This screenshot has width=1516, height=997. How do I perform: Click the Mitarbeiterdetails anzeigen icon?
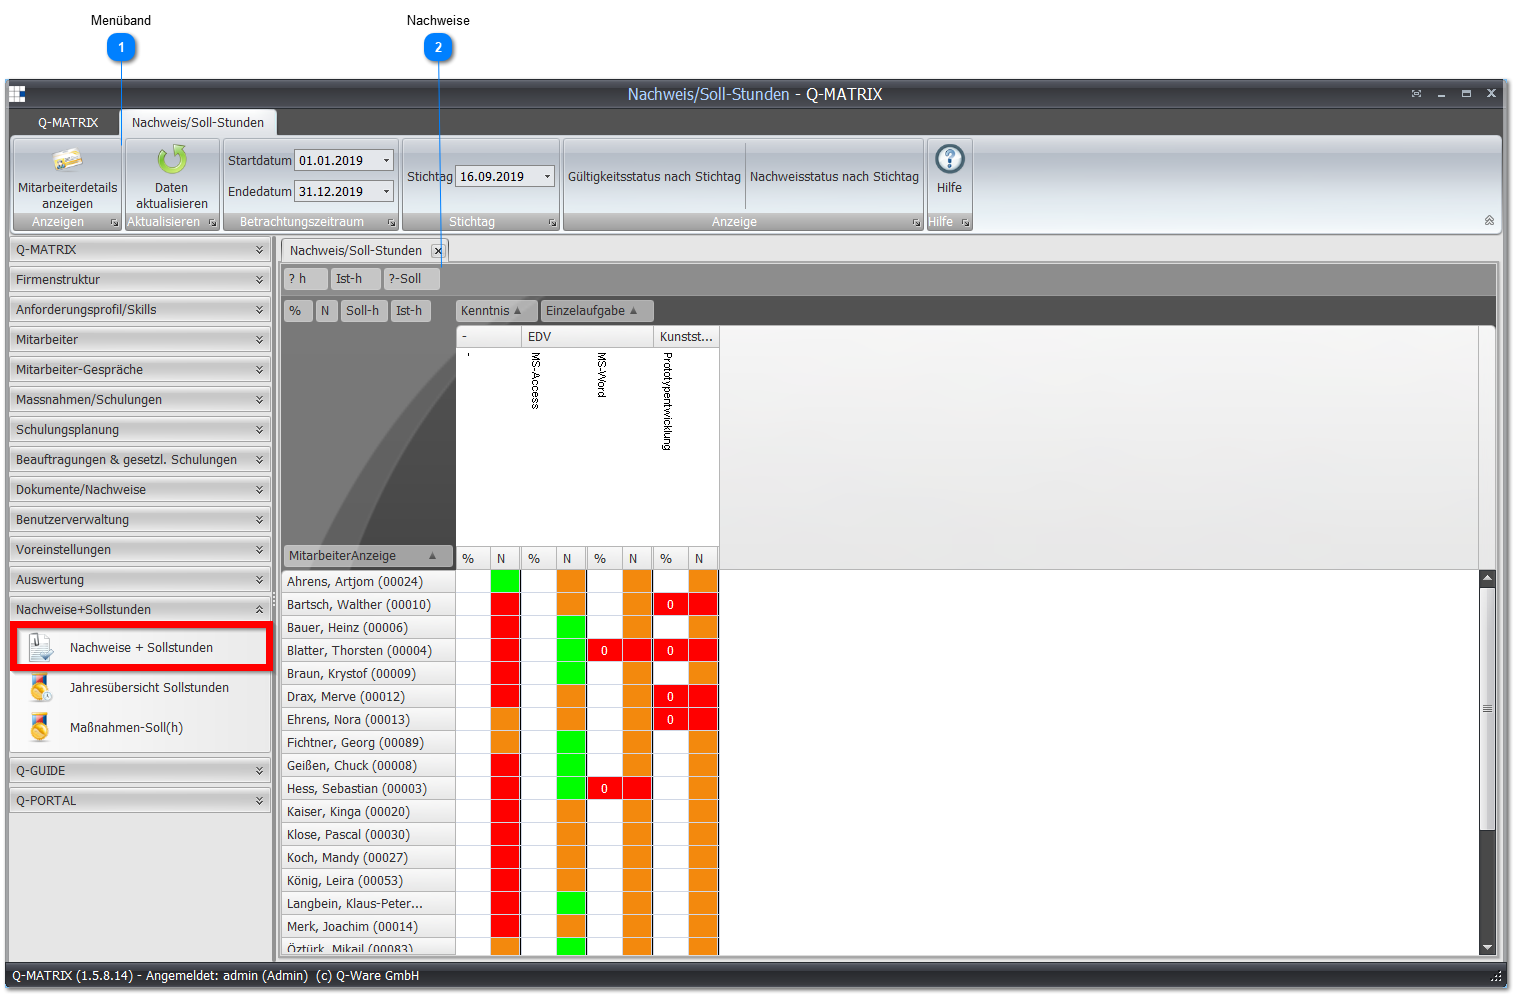pos(67,160)
